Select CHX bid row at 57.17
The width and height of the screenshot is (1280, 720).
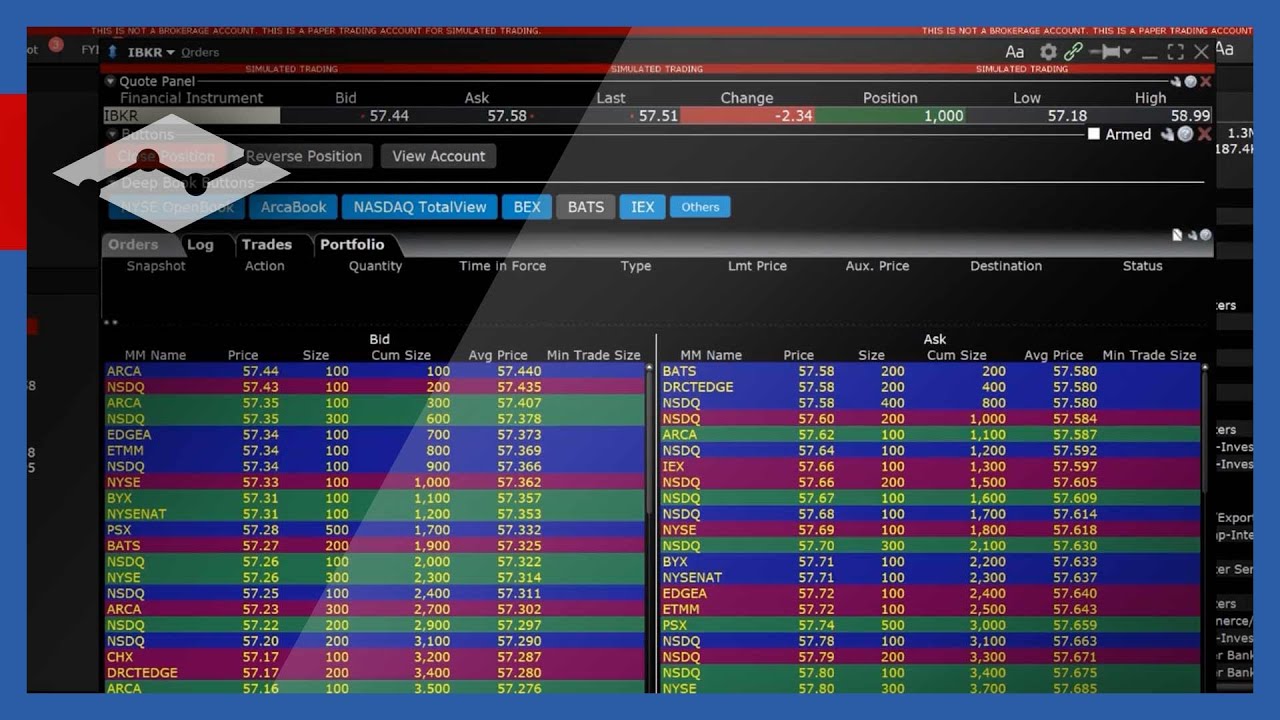(375, 657)
